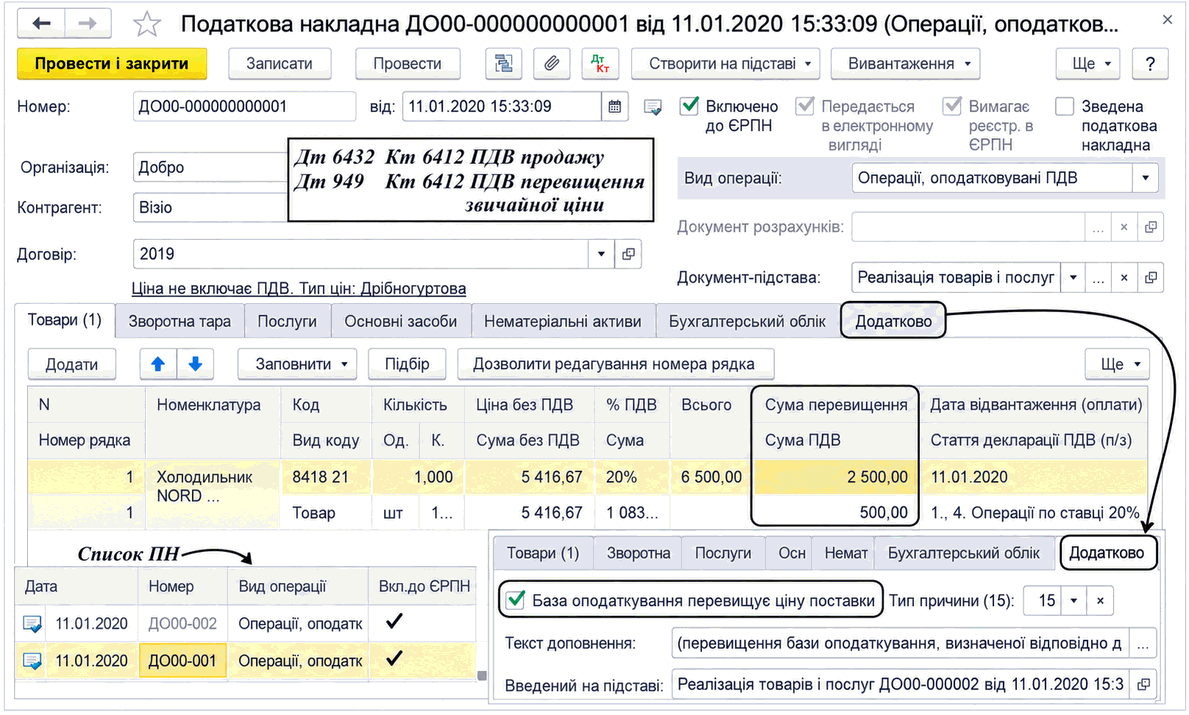Open Документ розрахунків via open icon
This screenshot has height=715, width=1189.
pos(1150,227)
